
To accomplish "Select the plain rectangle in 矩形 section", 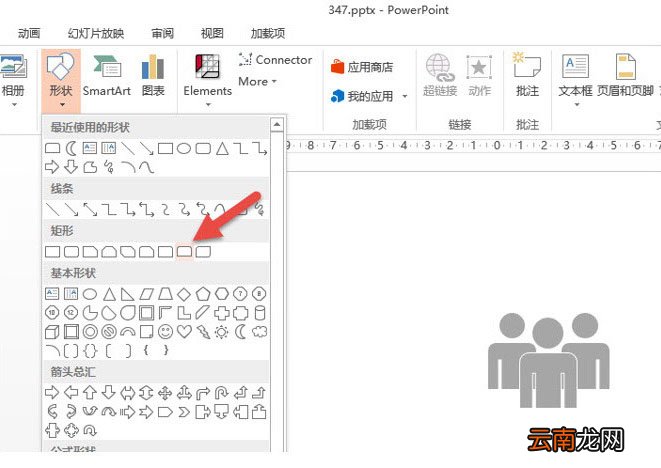I will click(x=52, y=252).
